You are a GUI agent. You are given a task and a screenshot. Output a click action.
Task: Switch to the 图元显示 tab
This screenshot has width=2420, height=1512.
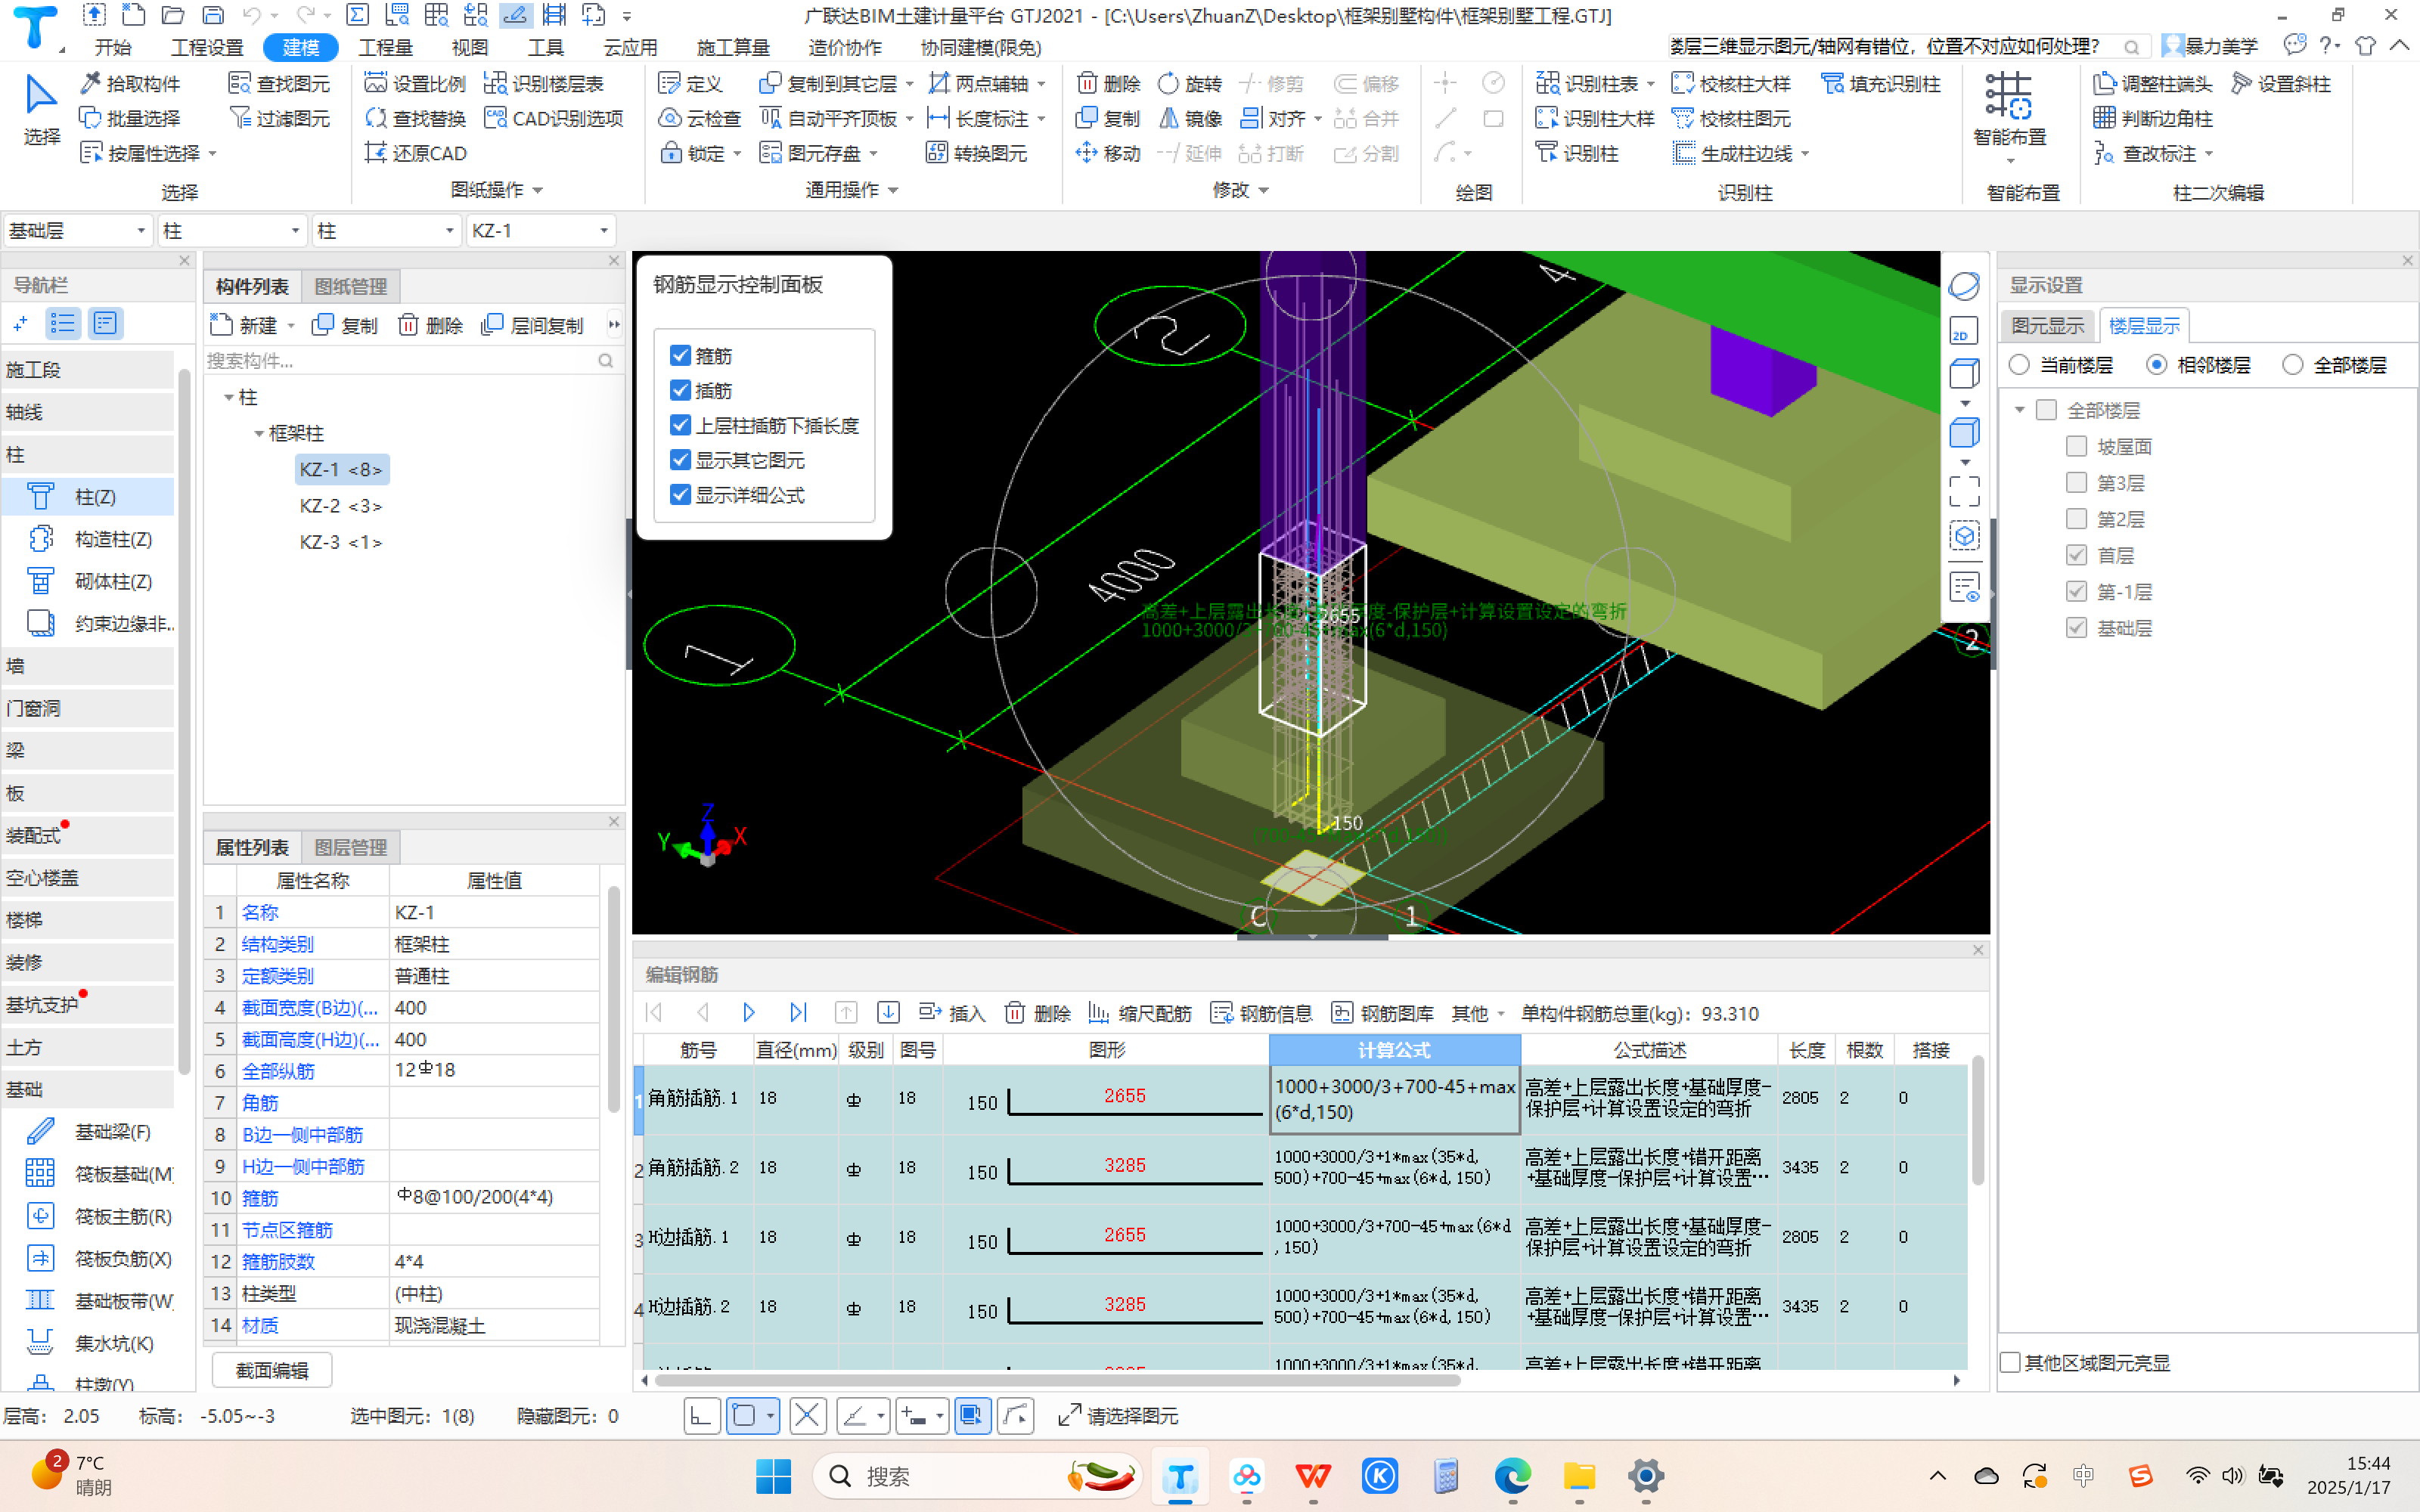tap(2047, 326)
